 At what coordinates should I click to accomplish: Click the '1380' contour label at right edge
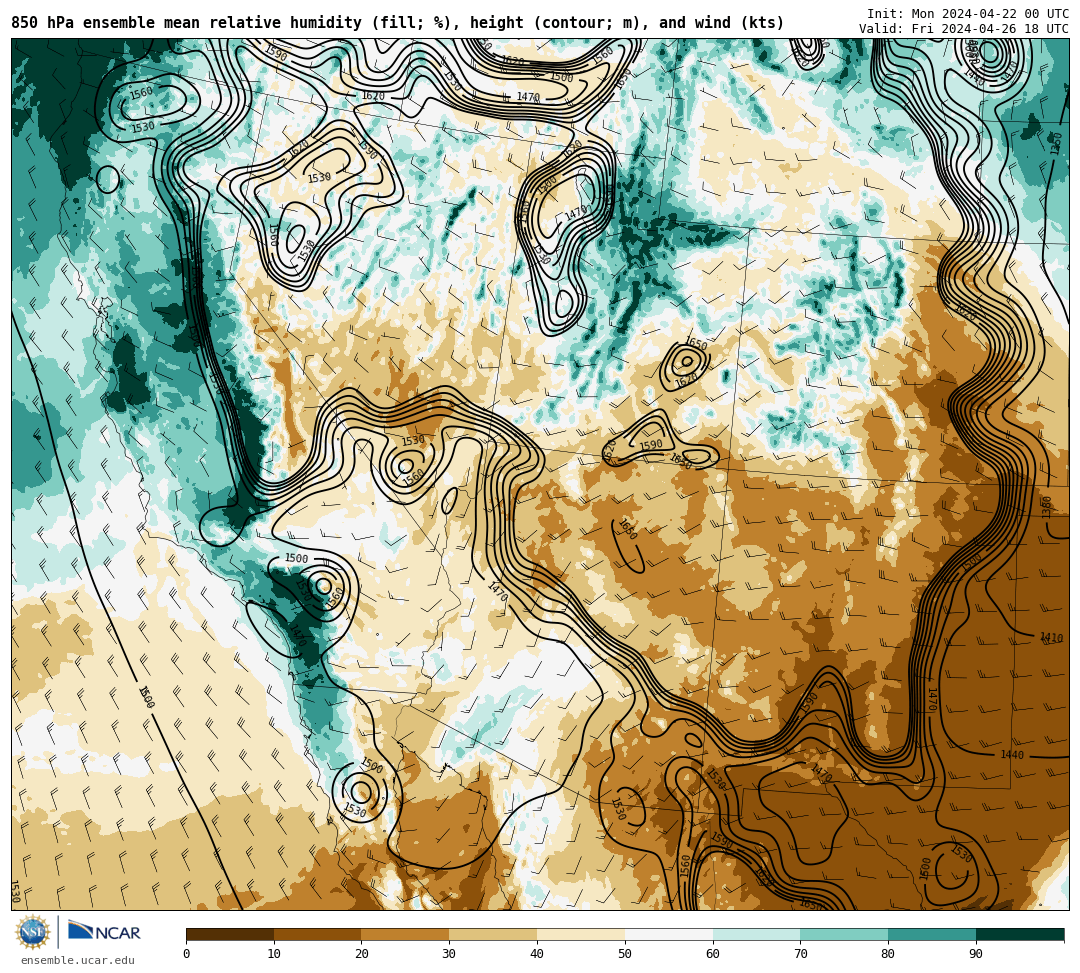pyautogui.click(x=1047, y=508)
